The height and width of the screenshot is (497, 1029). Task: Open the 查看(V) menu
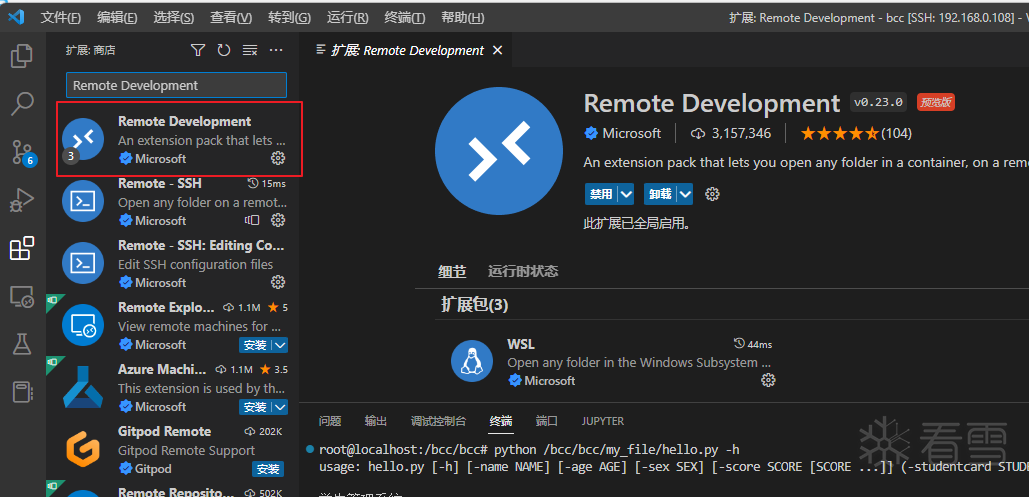(231, 18)
